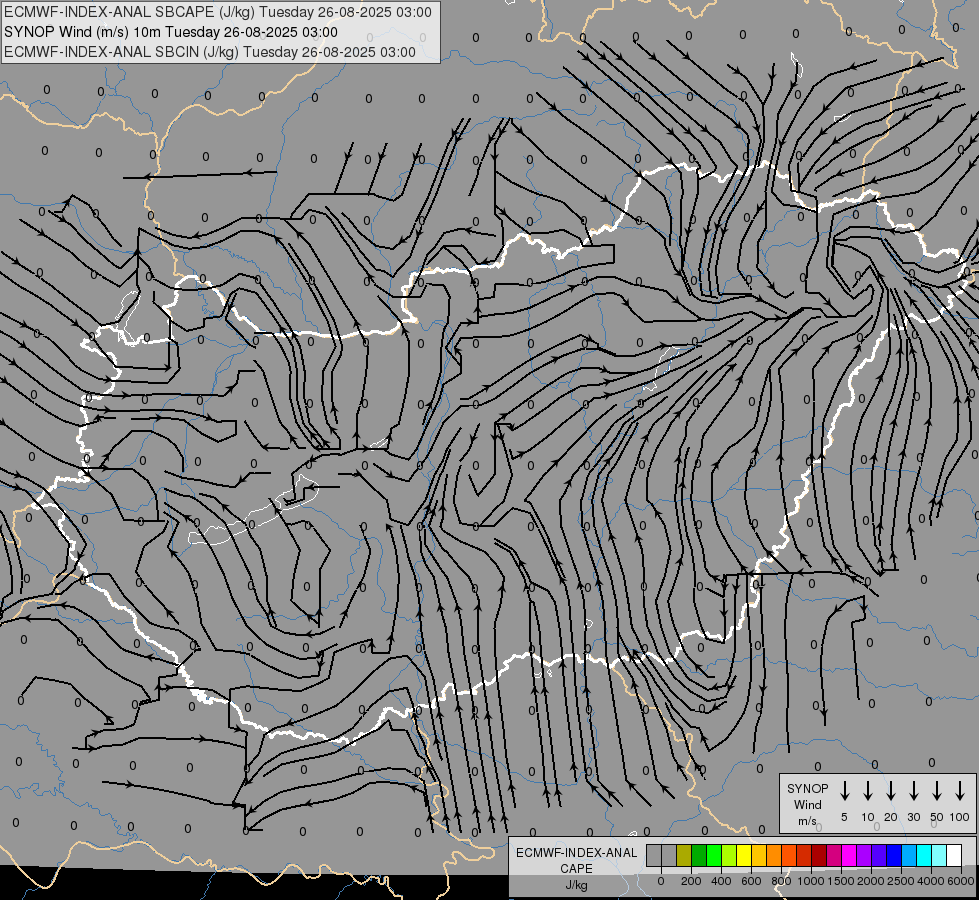Click the 1500 tick label on CAPE scale
The image size is (979, 900).
tap(841, 881)
